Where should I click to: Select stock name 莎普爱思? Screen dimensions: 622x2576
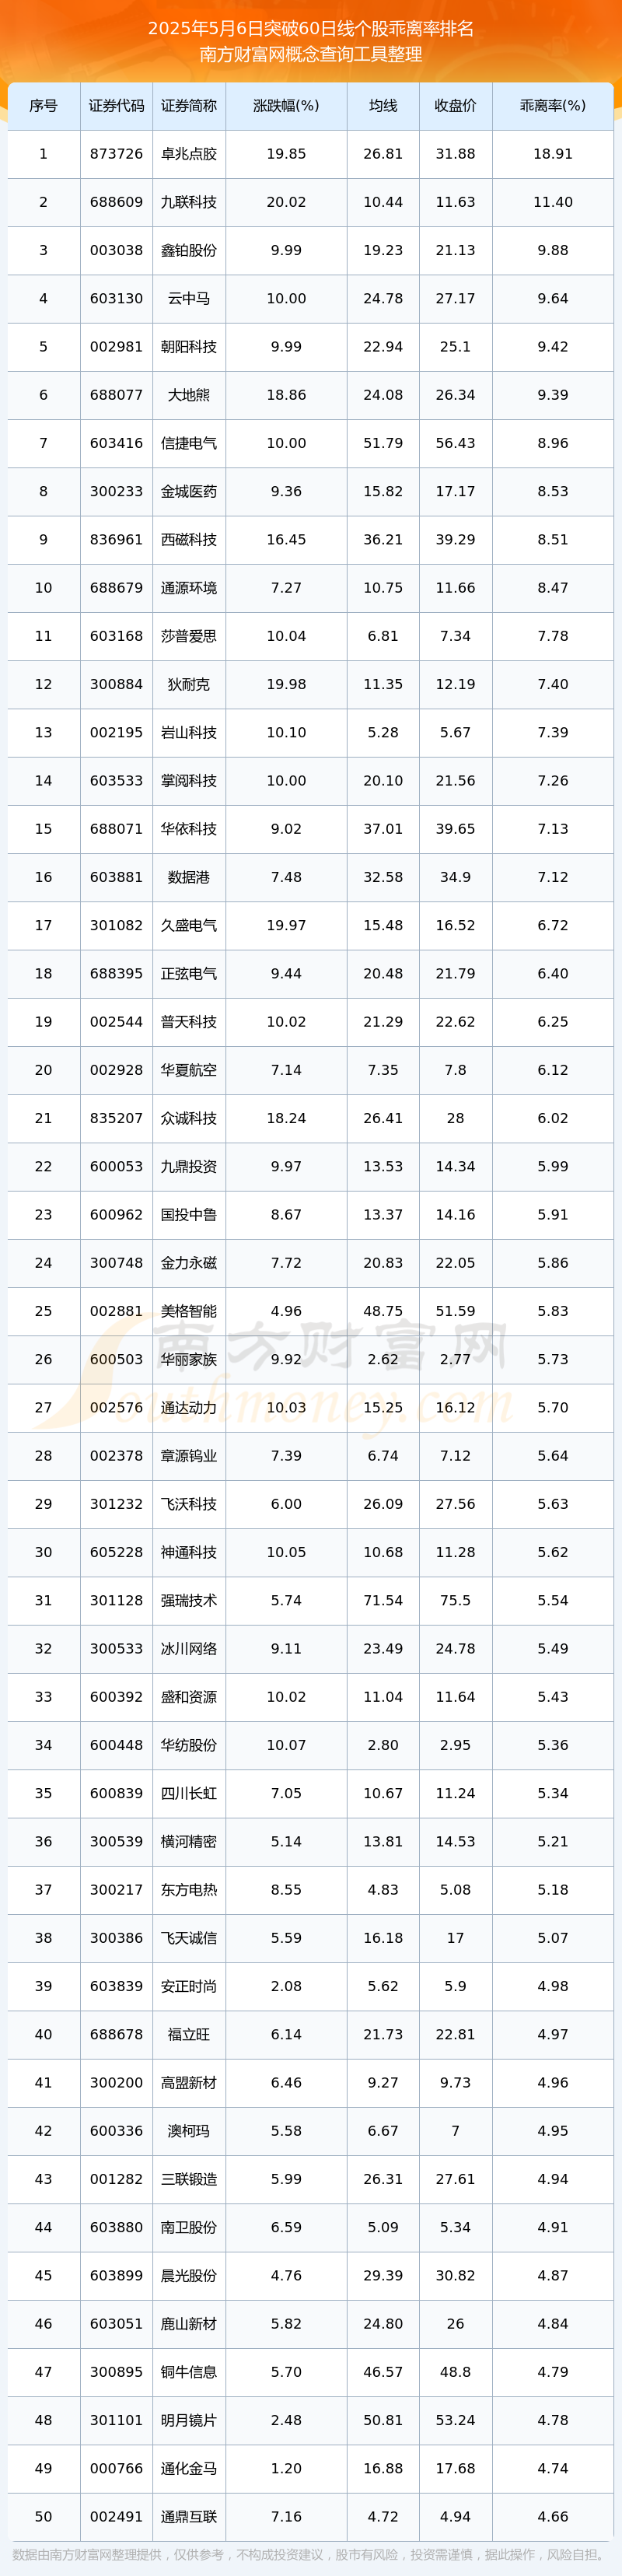(189, 636)
